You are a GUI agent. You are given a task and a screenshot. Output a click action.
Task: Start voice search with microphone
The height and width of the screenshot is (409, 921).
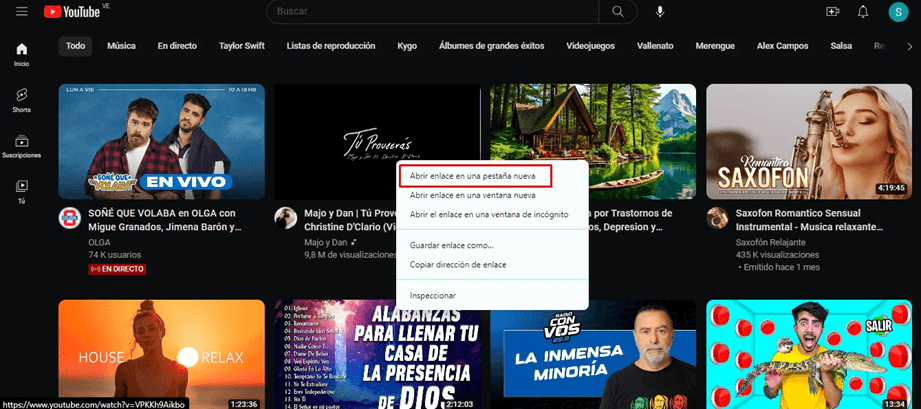[x=661, y=11]
